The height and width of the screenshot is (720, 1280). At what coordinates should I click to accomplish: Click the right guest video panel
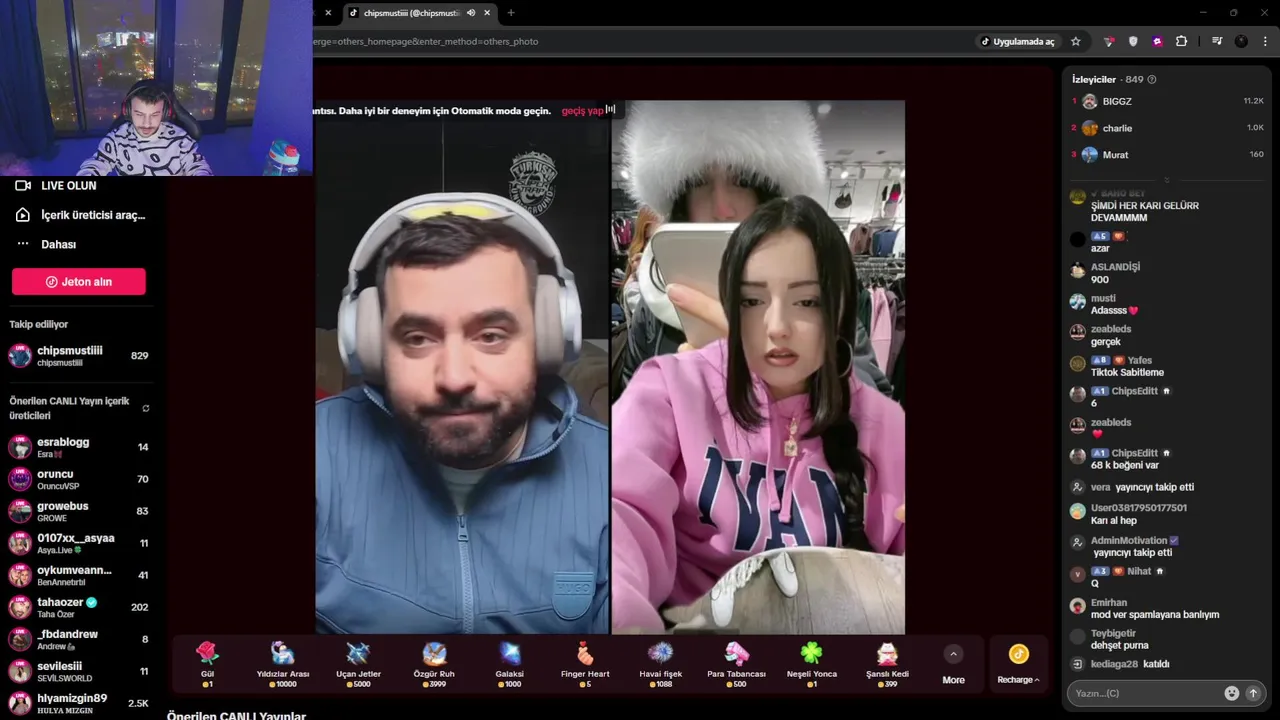click(758, 367)
